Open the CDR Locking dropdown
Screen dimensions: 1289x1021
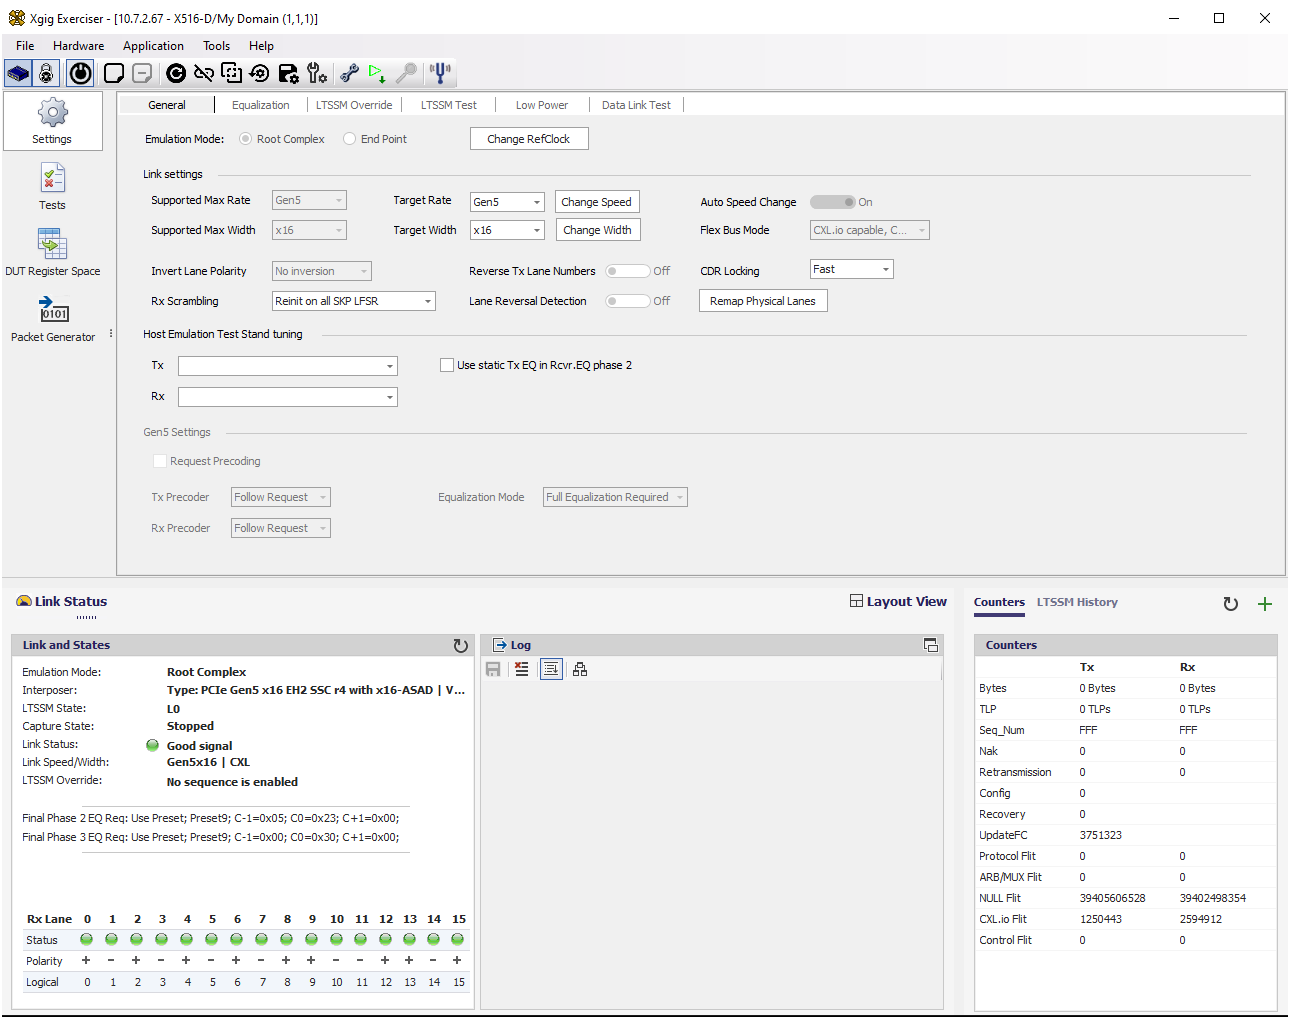pos(851,269)
